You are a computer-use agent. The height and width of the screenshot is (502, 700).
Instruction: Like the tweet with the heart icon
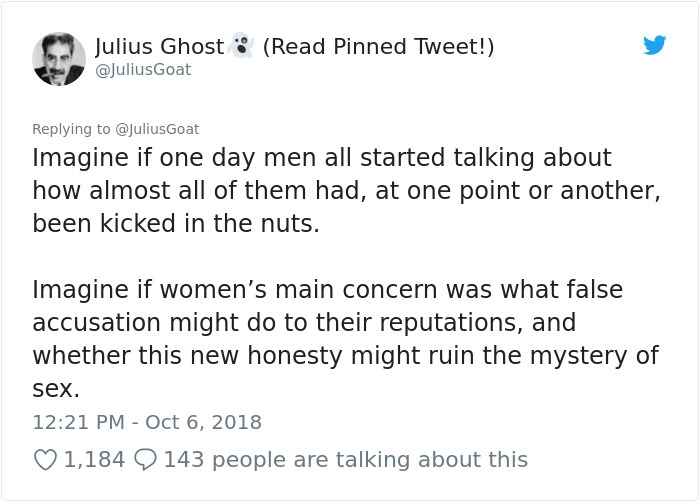pyautogui.click(x=45, y=459)
